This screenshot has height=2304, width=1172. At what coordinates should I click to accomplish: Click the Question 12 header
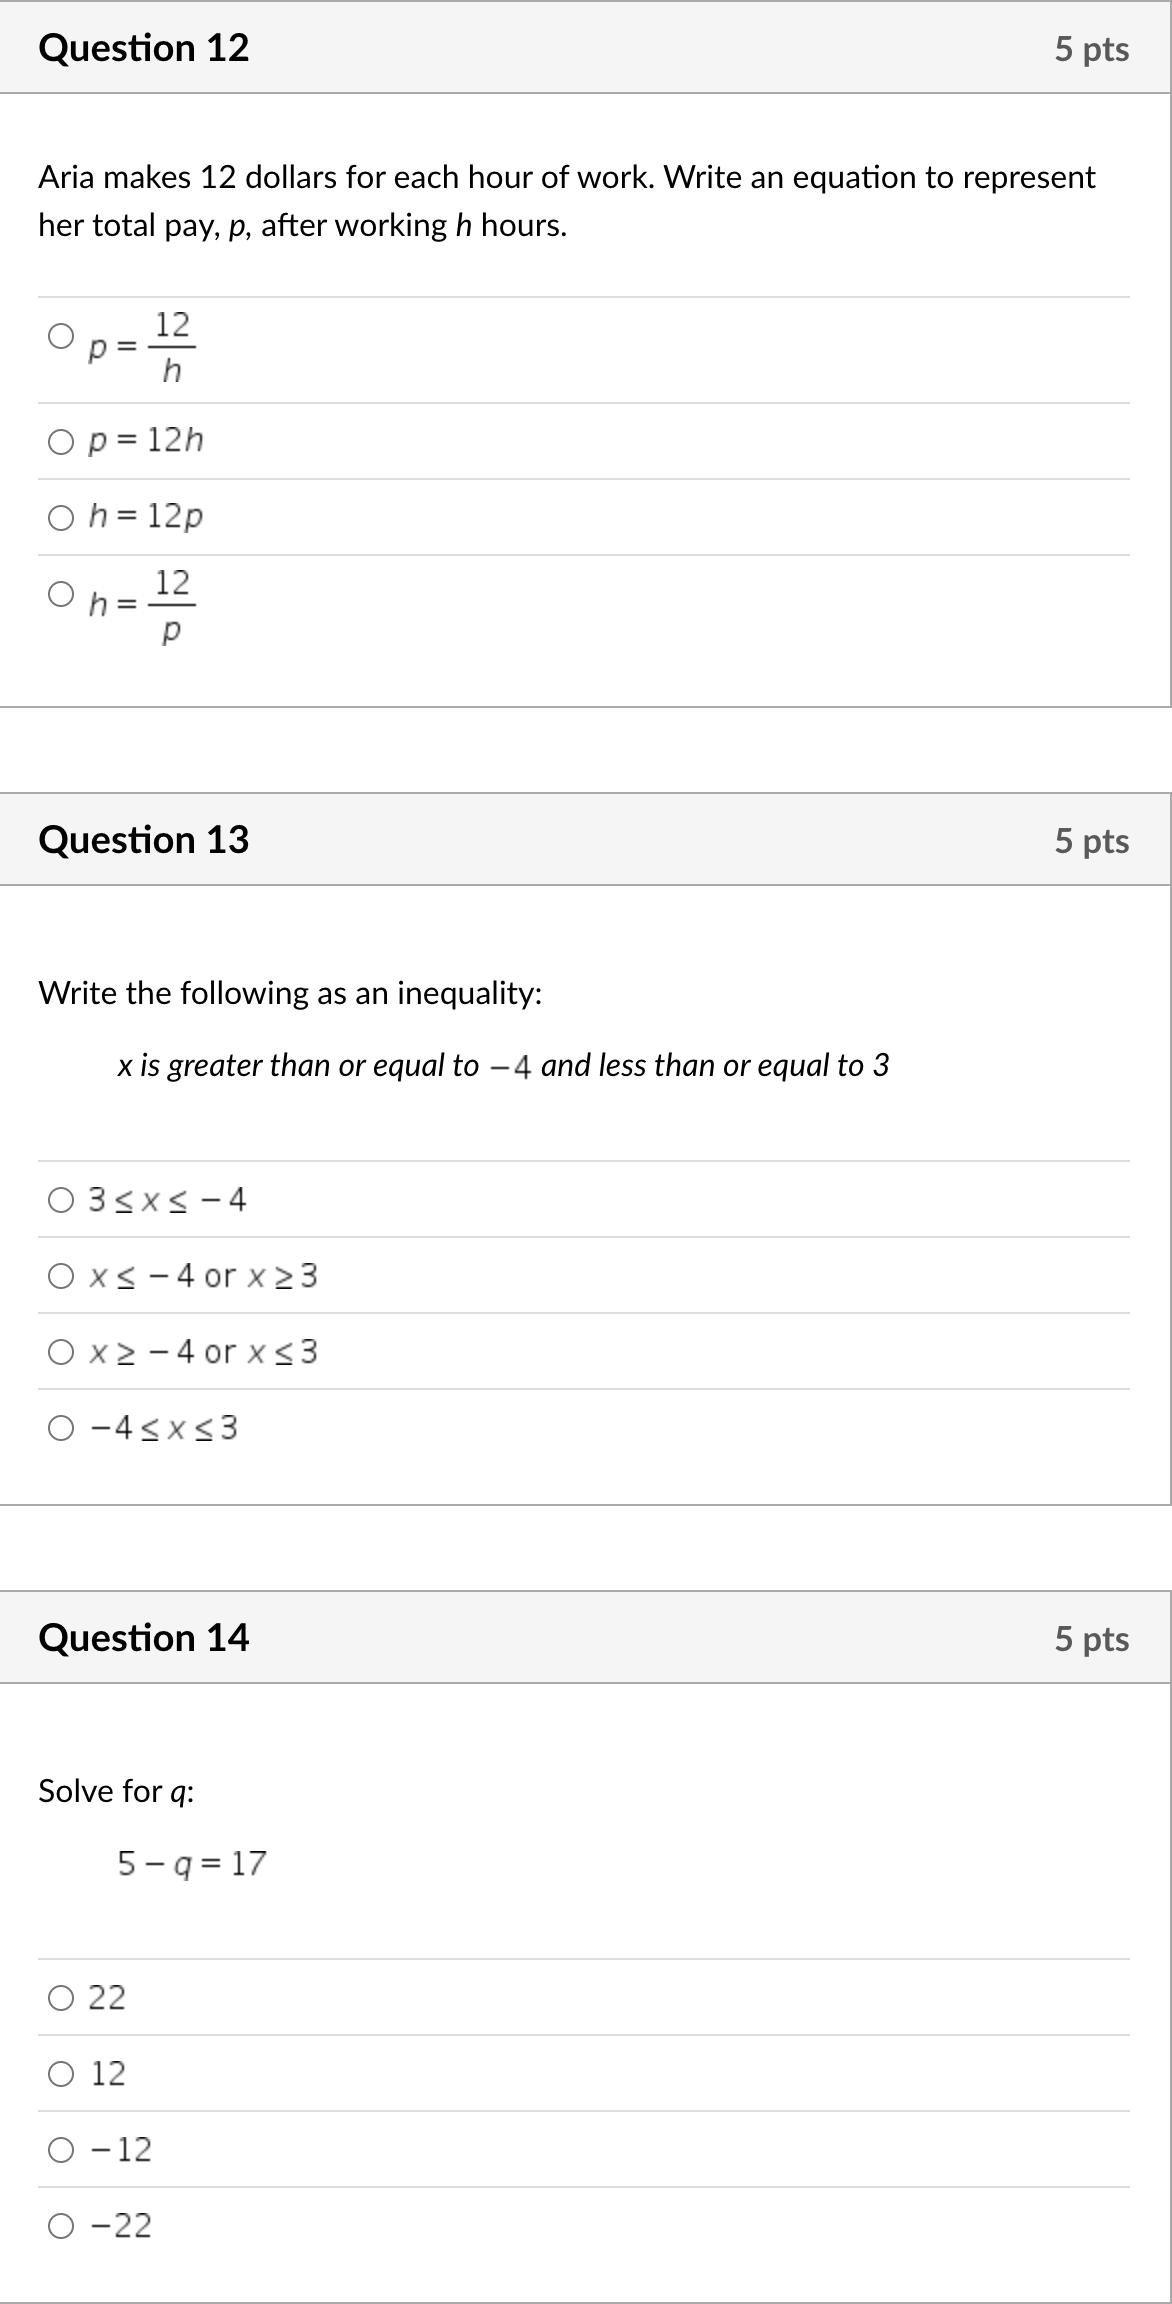pyautogui.click(x=144, y=48)
